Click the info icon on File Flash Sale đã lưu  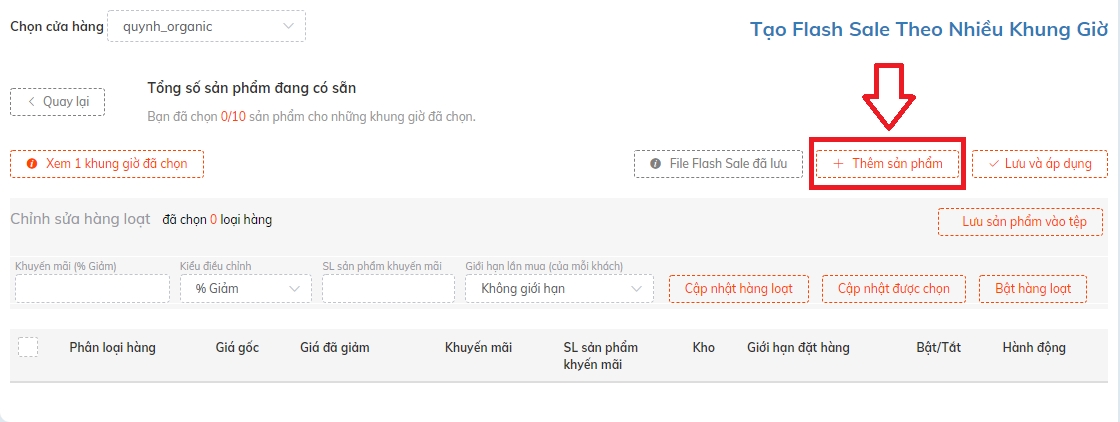655,164
